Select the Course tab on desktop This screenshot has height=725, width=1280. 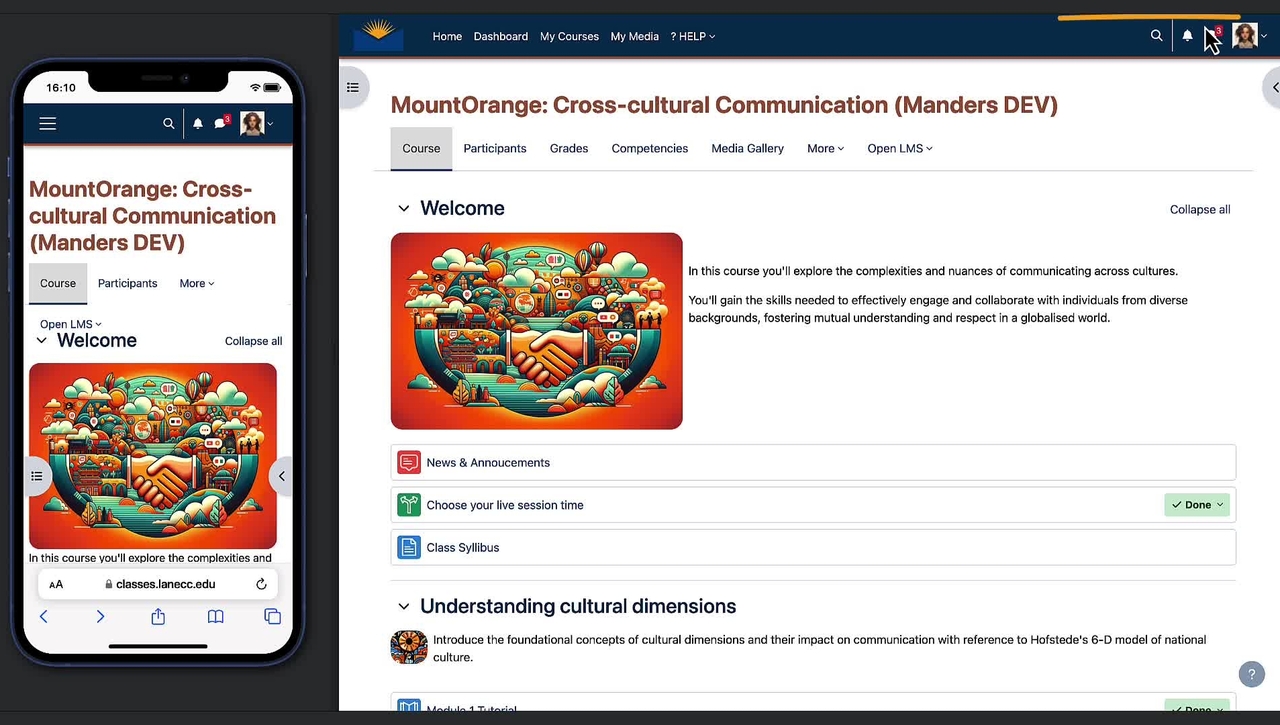[x=421, y=148]
